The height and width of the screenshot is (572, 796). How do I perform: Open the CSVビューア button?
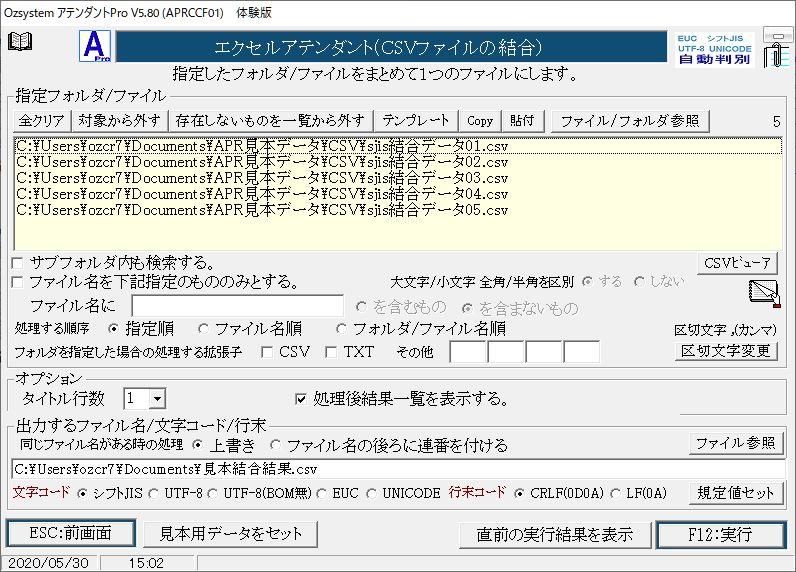pos(737,263)
